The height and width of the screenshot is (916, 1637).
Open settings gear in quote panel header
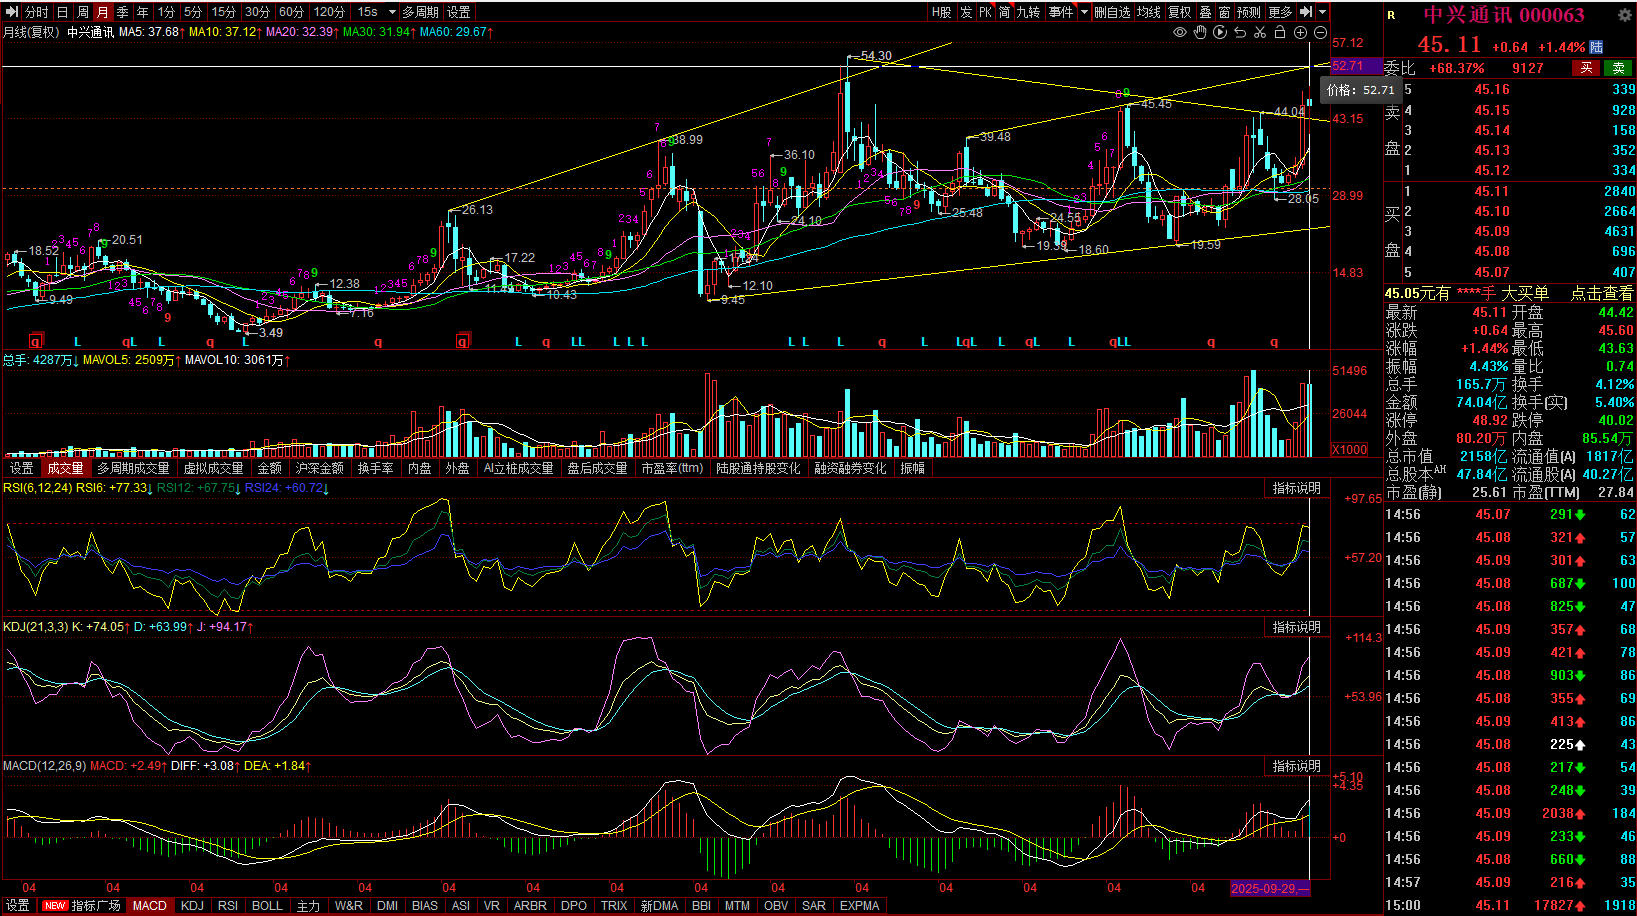1625,15
